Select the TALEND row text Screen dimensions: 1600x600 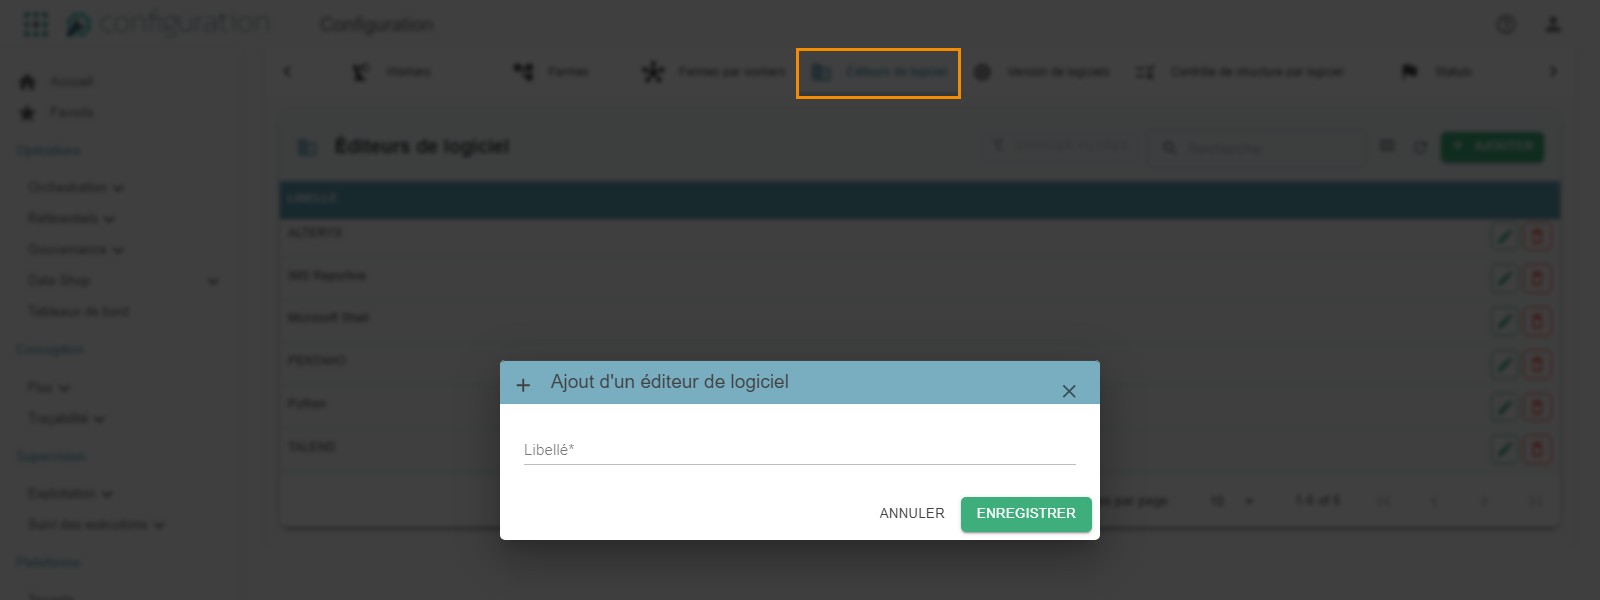click(312, 447)
